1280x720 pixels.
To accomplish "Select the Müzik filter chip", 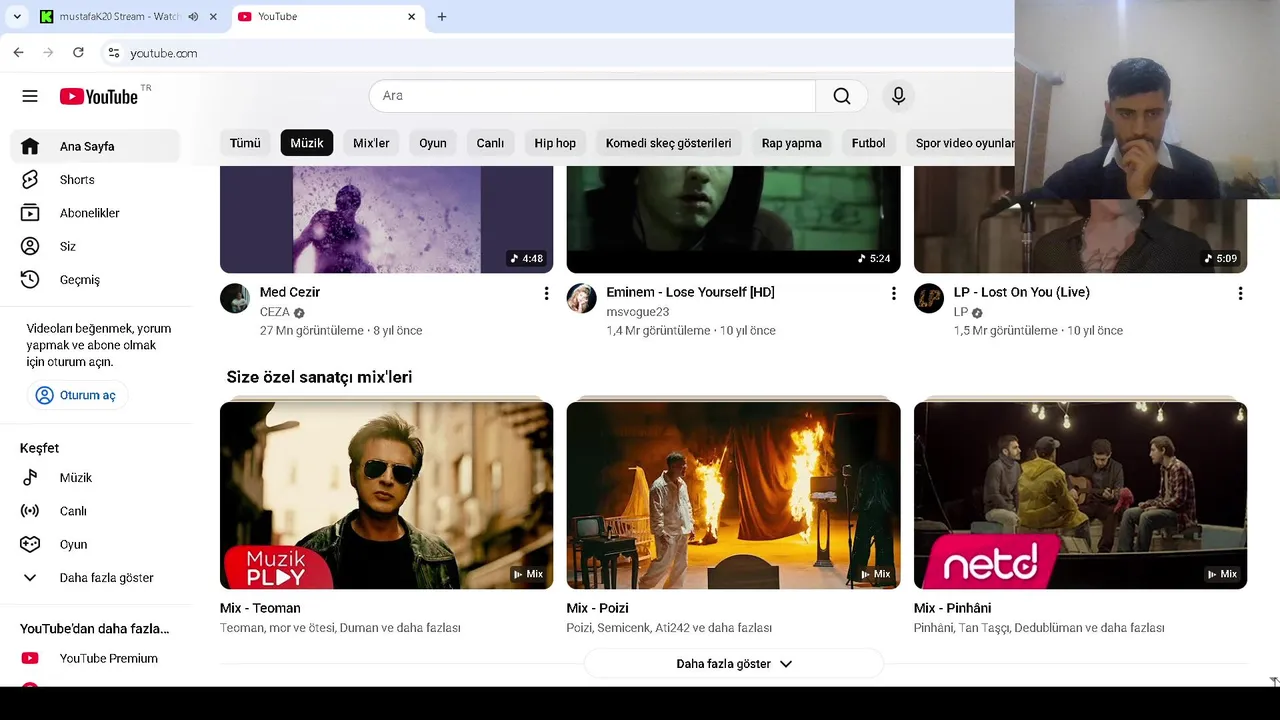I will click(x=307, y=143).
